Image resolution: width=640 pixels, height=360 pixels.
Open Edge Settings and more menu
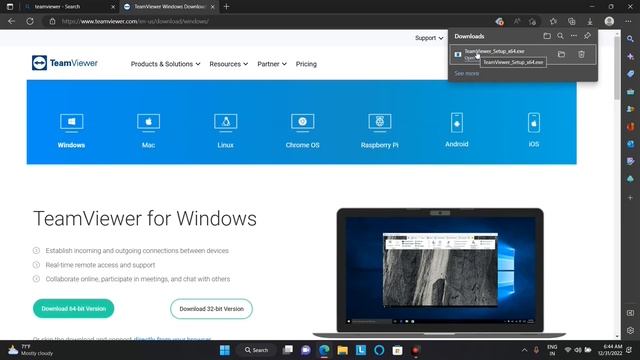pyautogui.click(x=628, y=21)
